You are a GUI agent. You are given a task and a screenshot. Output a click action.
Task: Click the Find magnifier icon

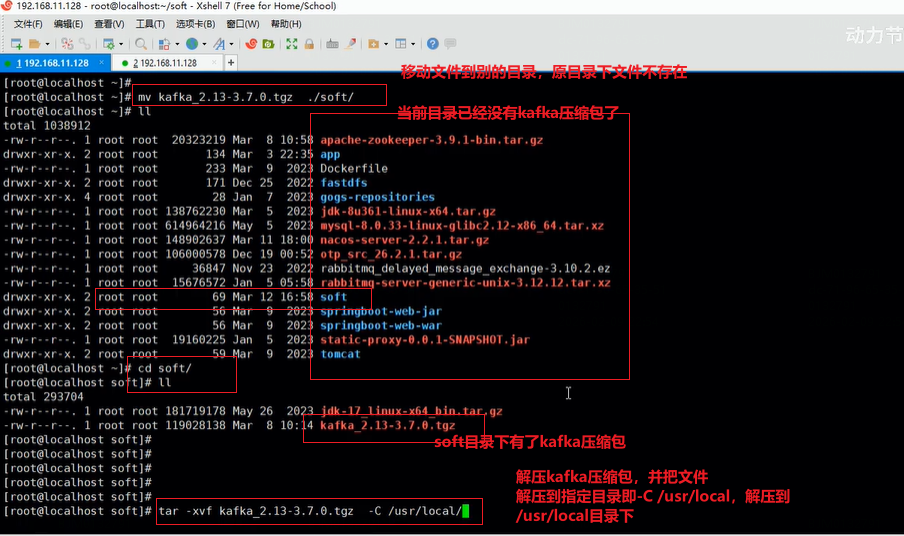(140, 44)
